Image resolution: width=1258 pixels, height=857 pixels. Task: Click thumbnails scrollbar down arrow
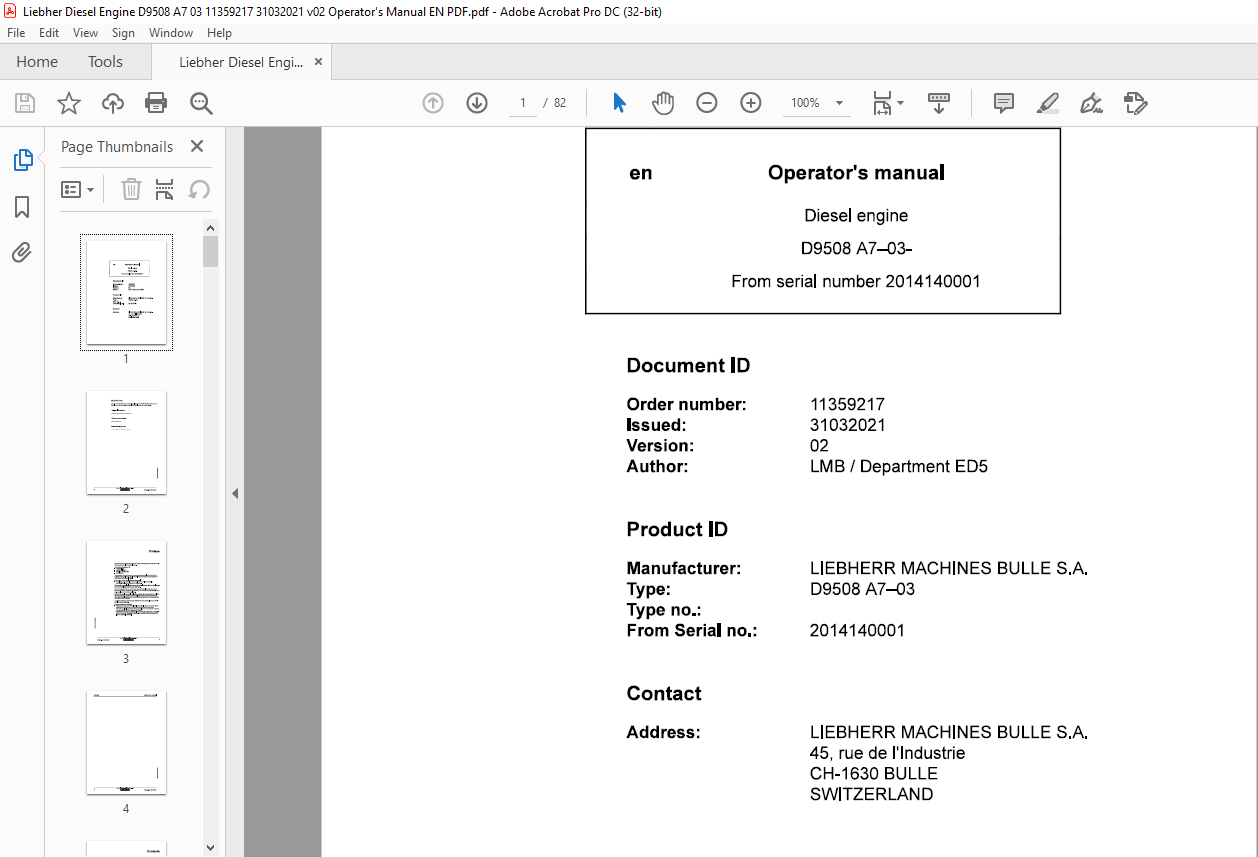[x=210, y=847]
